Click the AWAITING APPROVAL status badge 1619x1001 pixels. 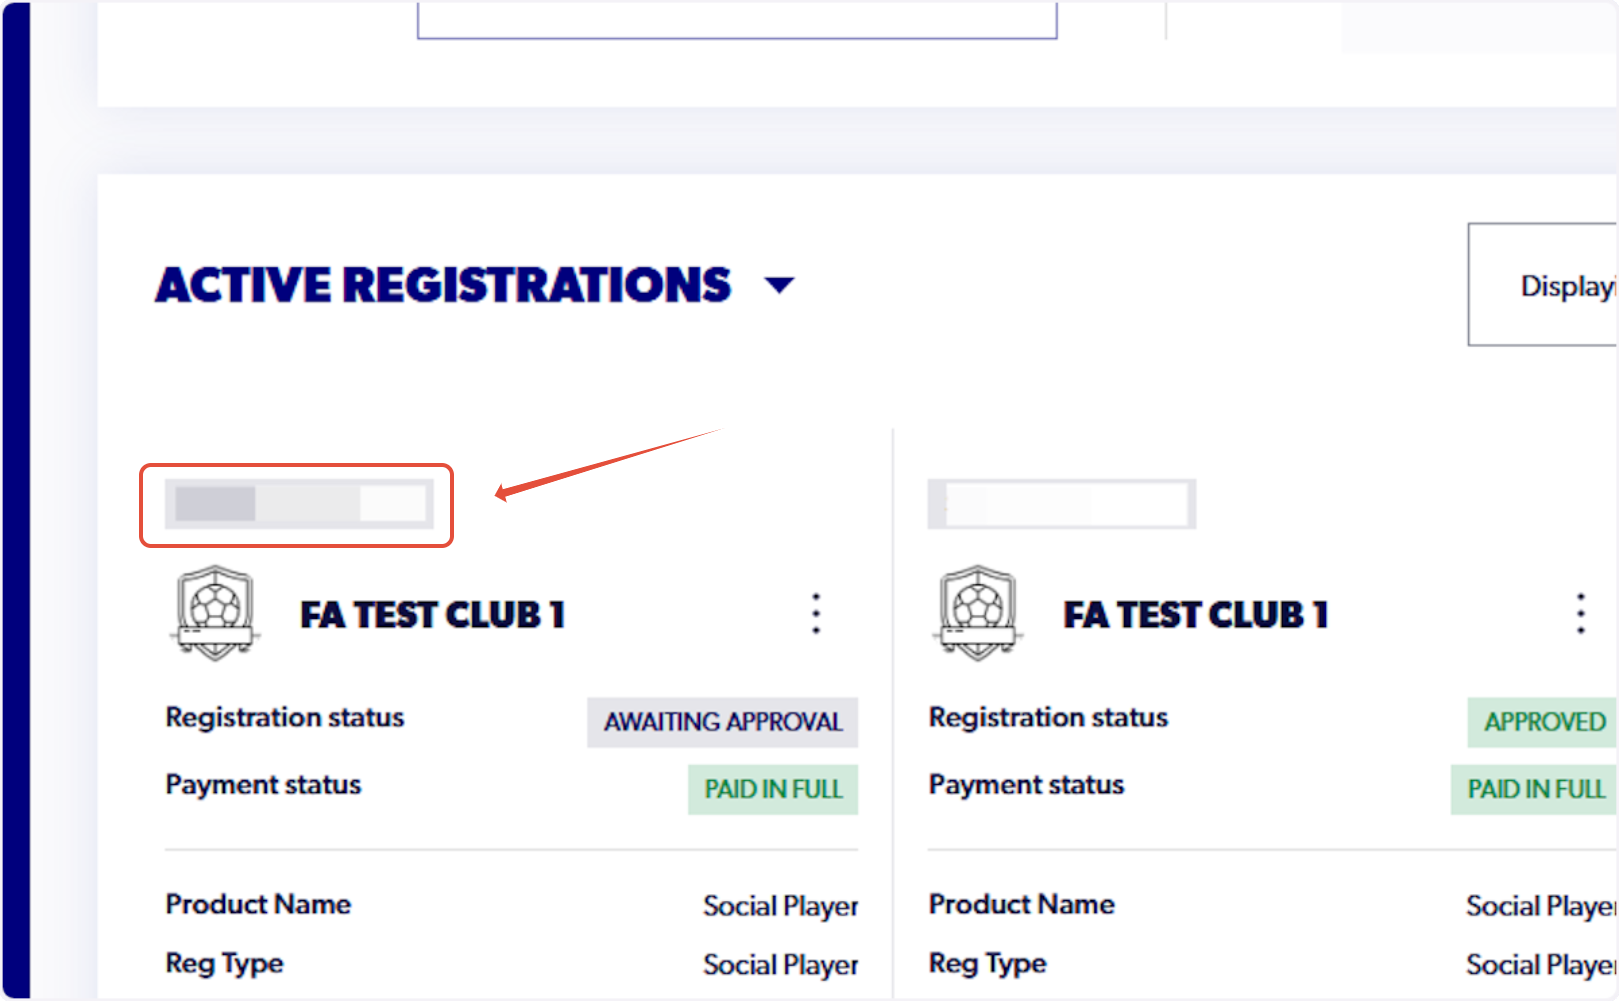(x=721, y=722)
